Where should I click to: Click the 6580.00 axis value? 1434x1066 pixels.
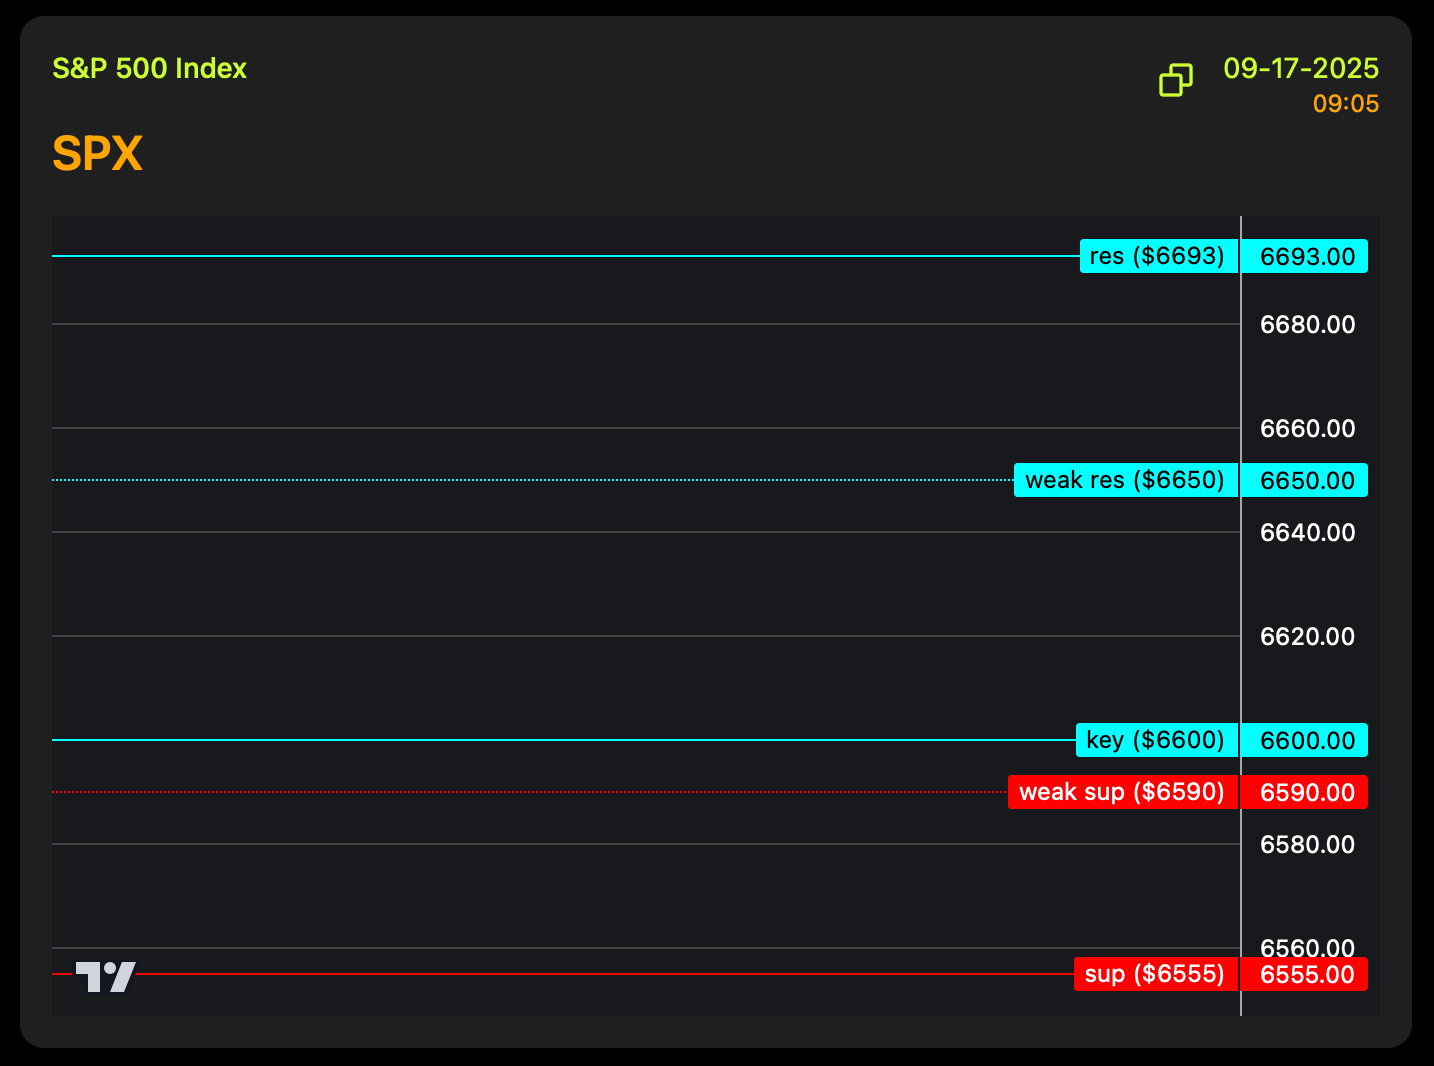click(1307, 844)
